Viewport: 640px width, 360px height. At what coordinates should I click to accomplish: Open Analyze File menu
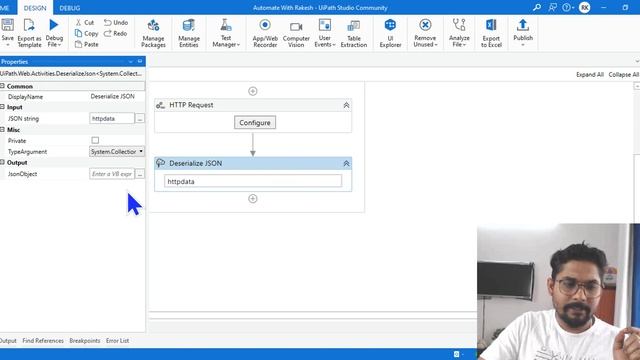click(x=459, y=33)
